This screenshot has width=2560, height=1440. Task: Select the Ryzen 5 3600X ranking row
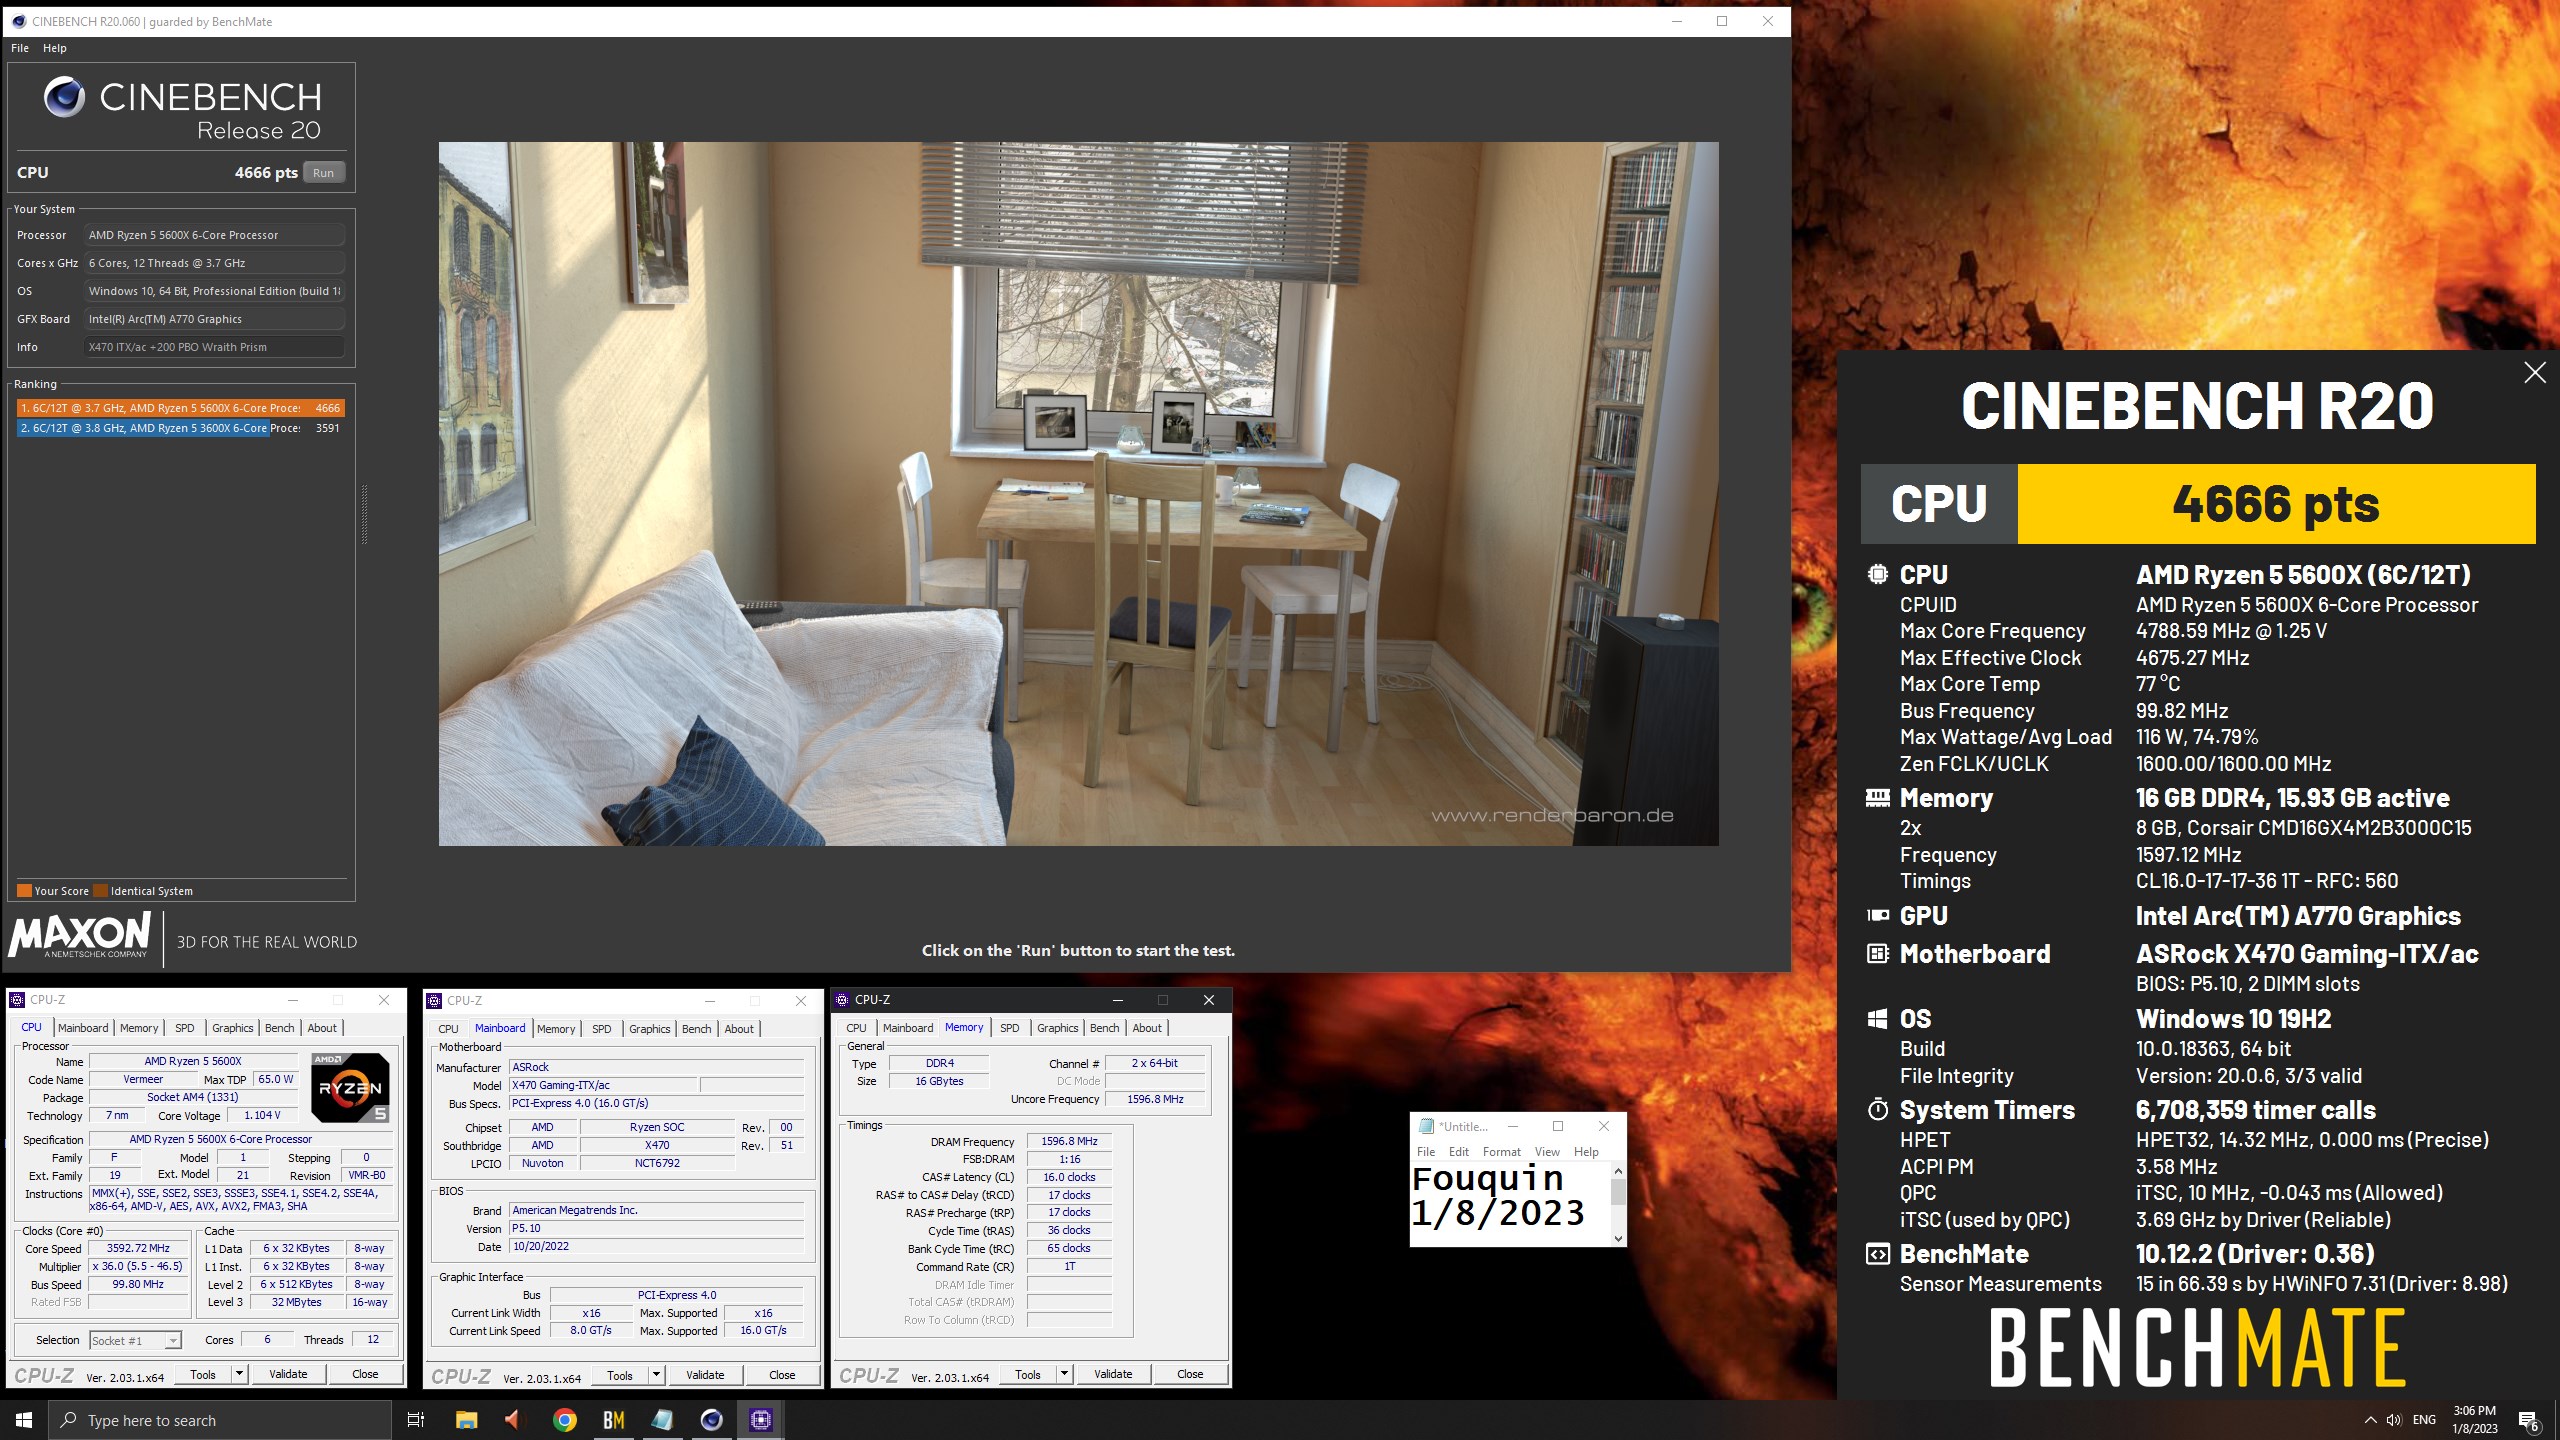(x=181, y=428)
